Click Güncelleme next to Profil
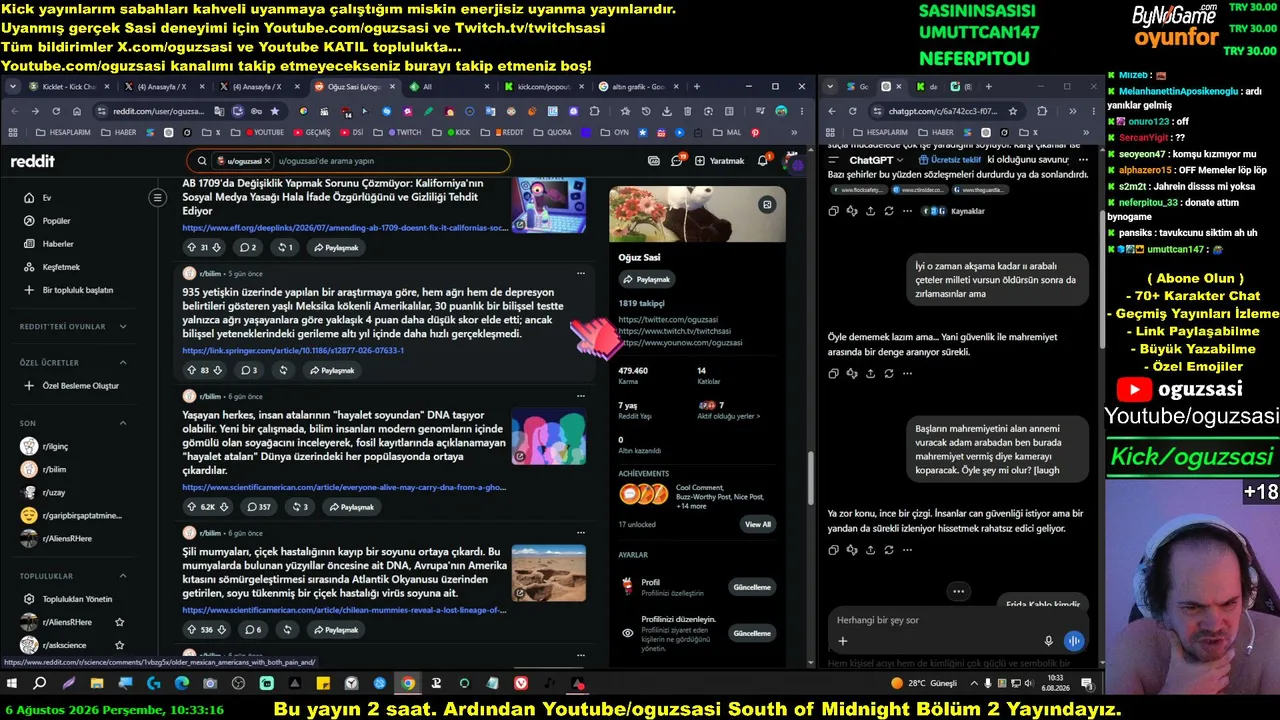Viewport: 1280px width, 720px height. [x=752, y=587]
